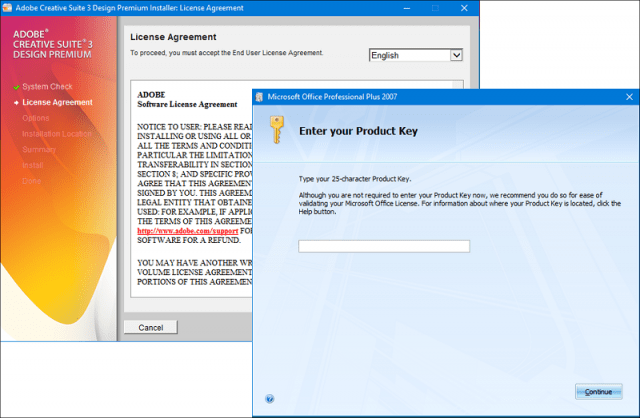The height and width of the screenshot is (418, 640).
Task: Select the Summary step in Adobe sidebar
Action: 39,149
